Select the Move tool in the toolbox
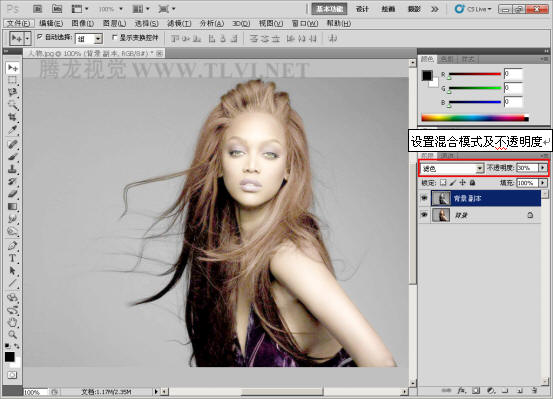The width and height of the screenshot is (553, 399). [13, 68]
